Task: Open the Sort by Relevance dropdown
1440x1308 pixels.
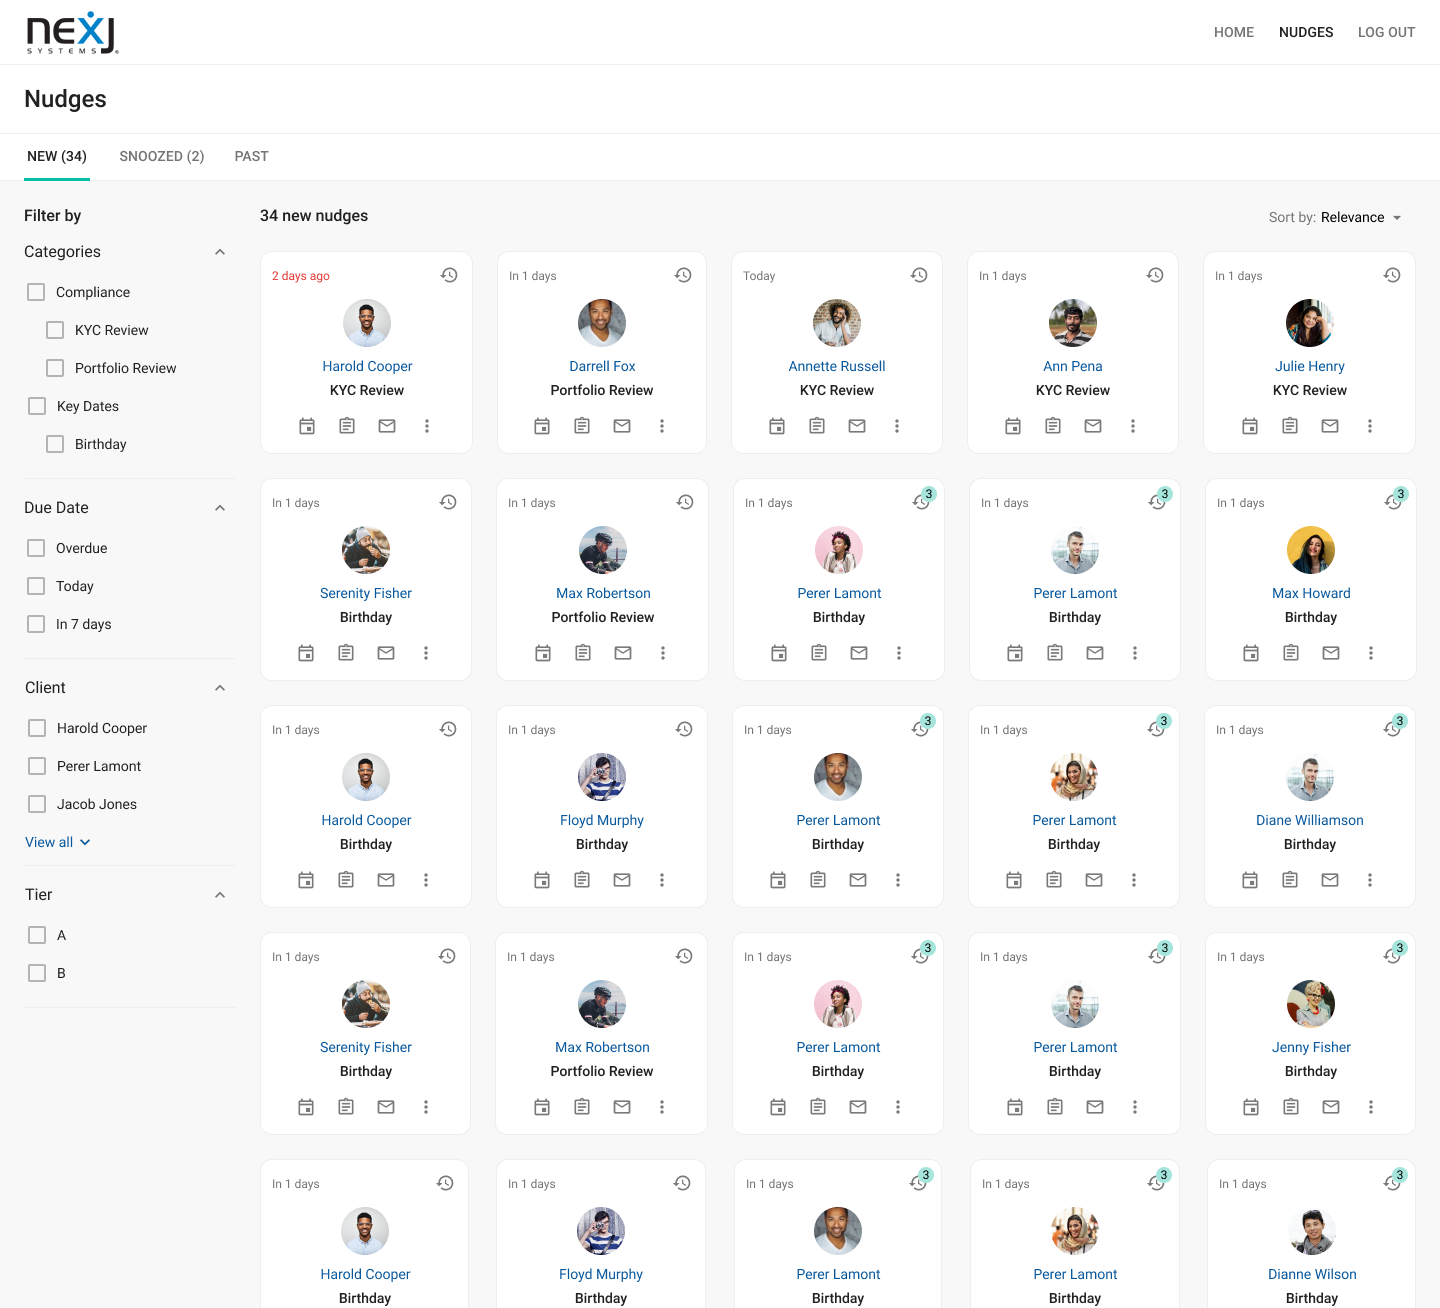Action: click(1335, 217)
